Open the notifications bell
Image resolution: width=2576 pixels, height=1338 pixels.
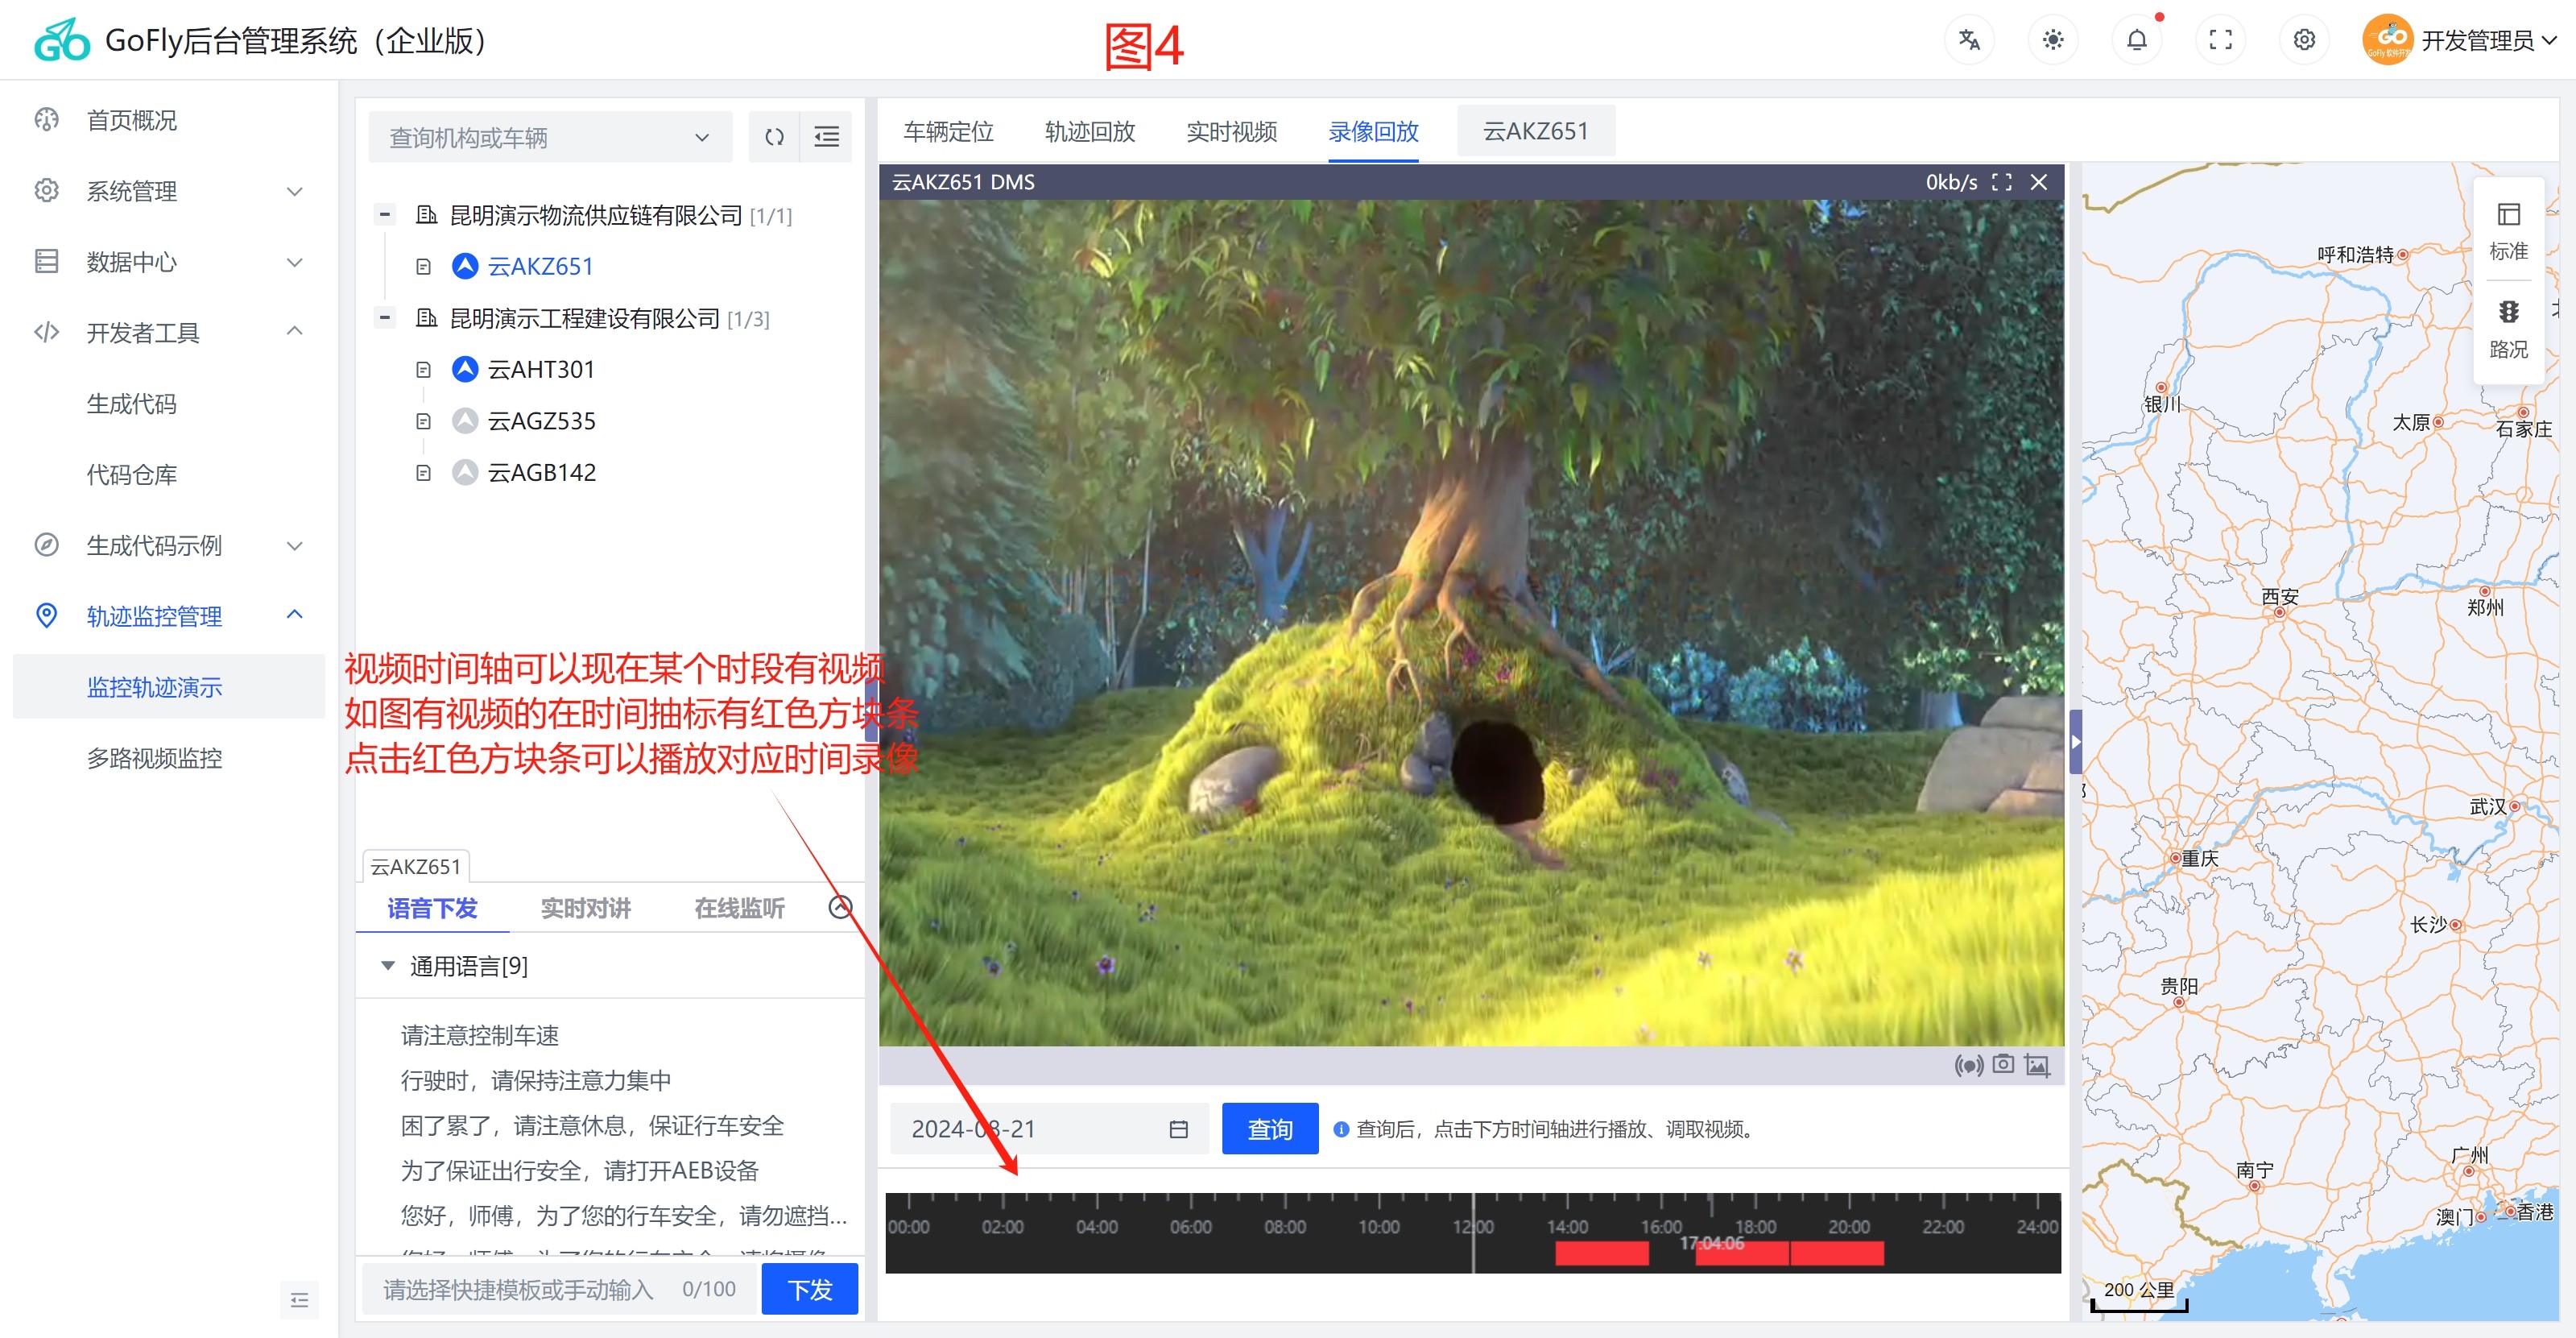(x=2137, y=40)
